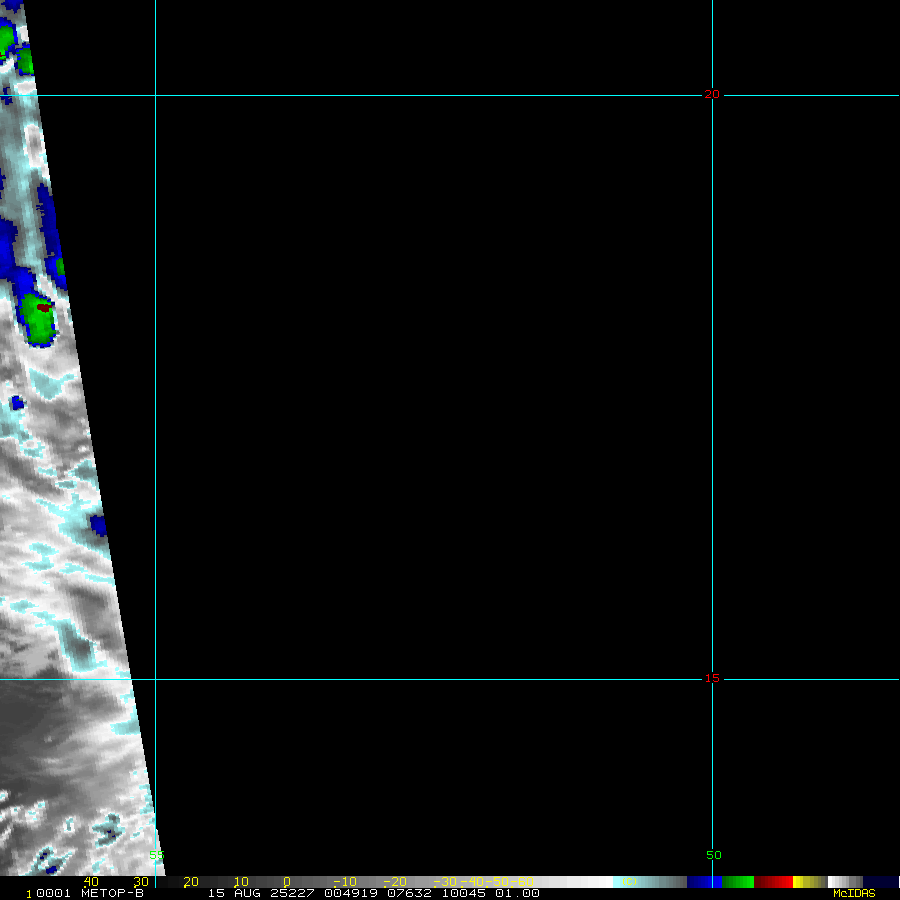
Task: Pick the cyan segment of the color bar
Action: point(650,882)
